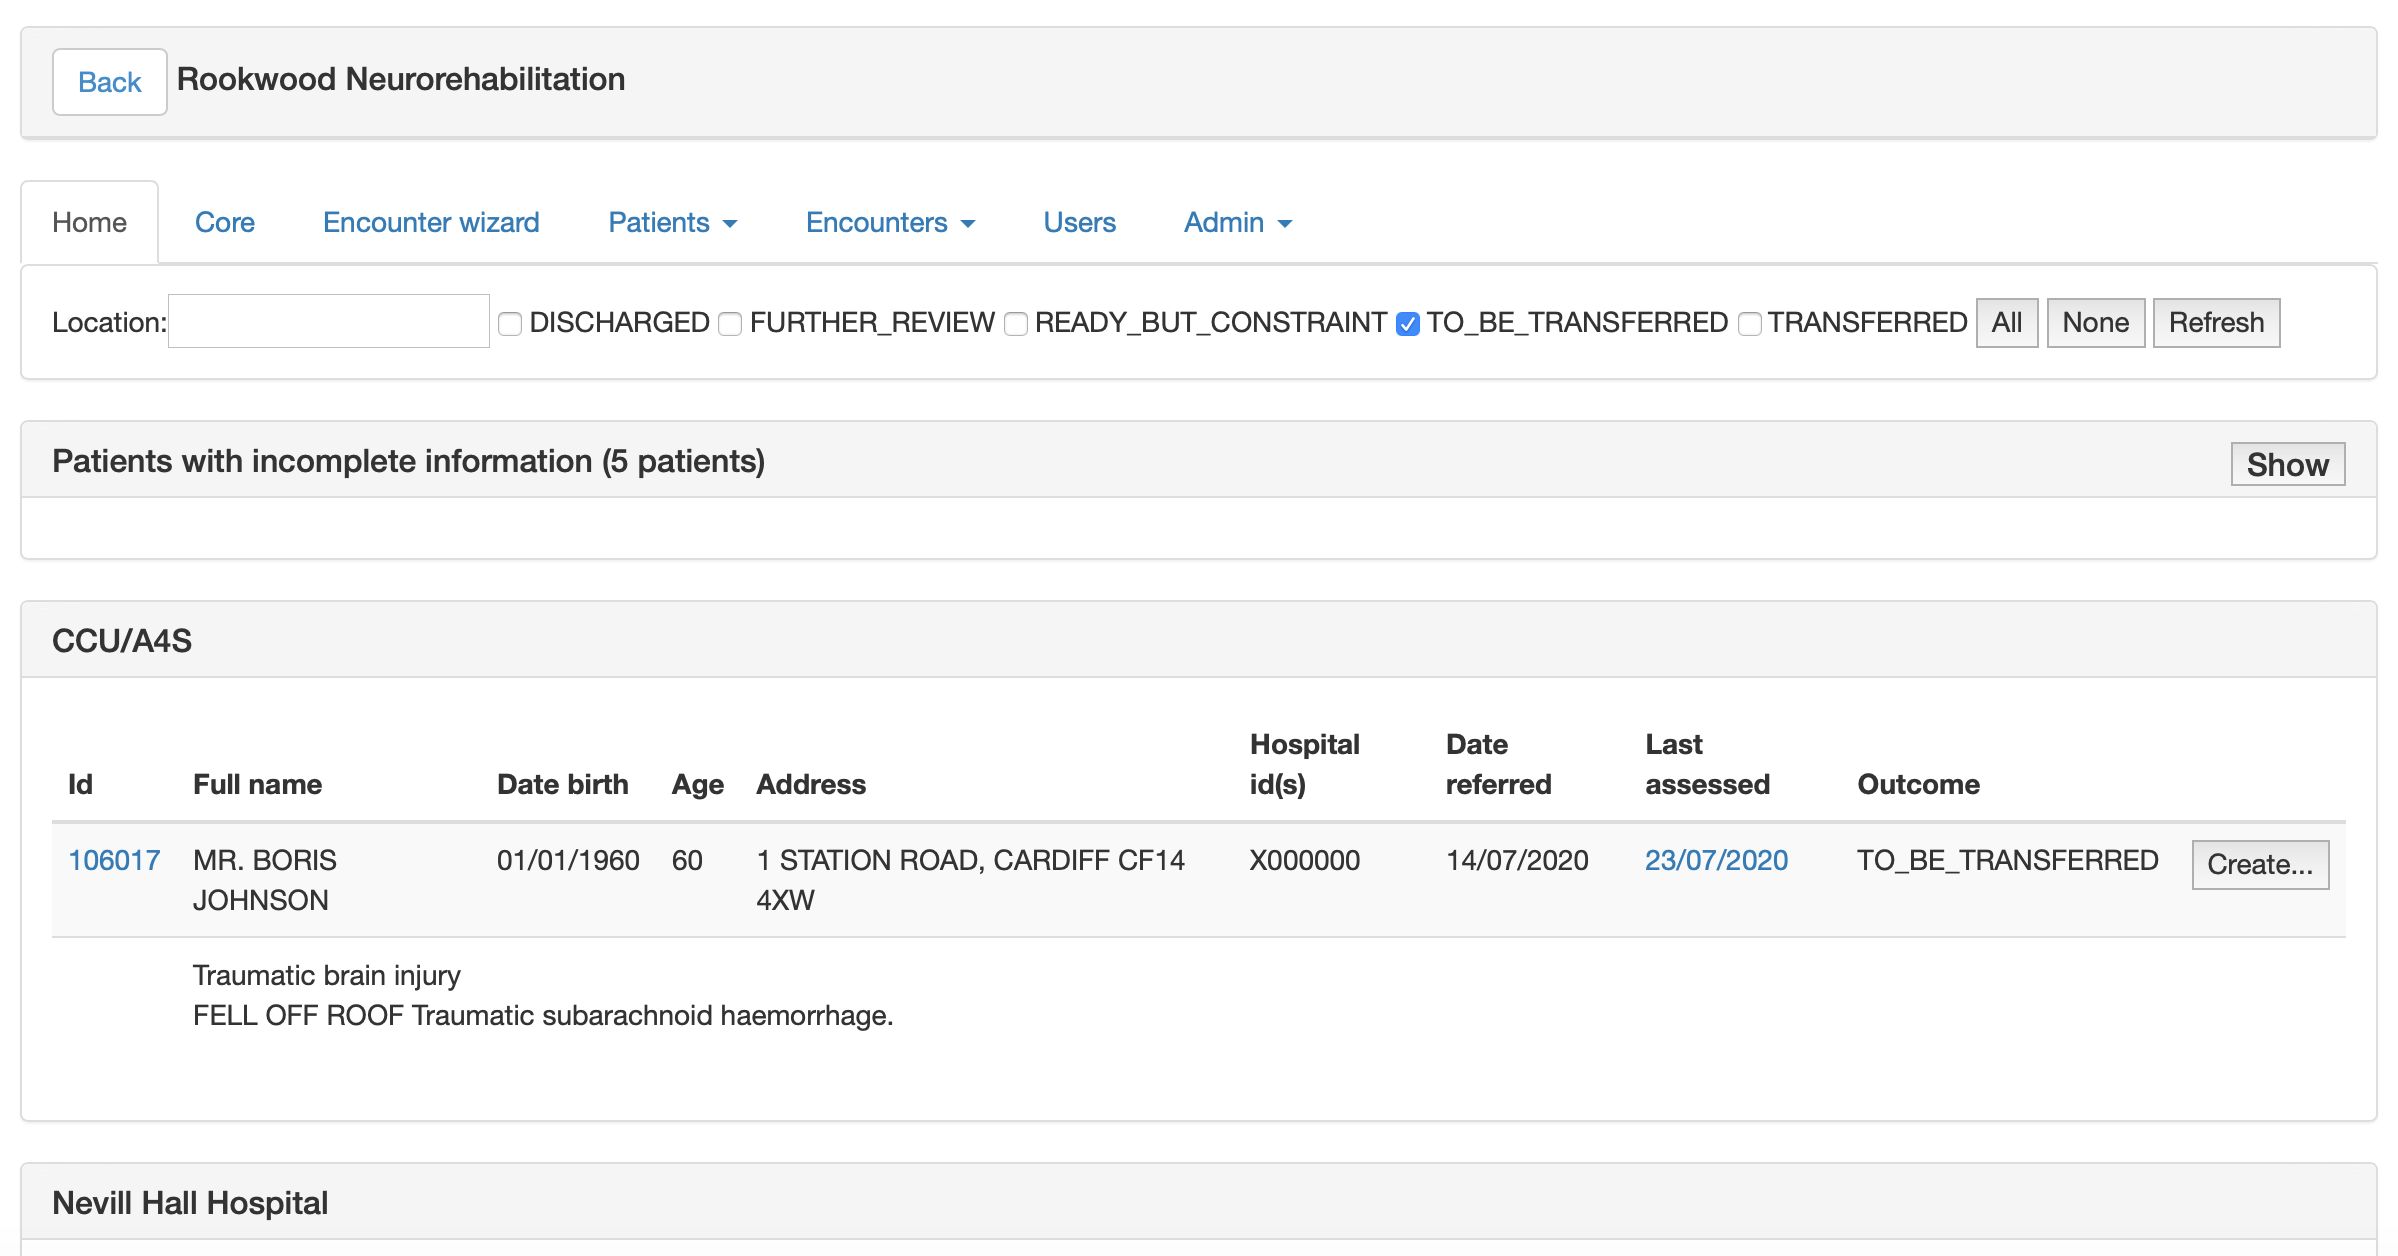Viewport: 2398px width, 1256px height.
Task: Check the FURTHER_REVIEW filter
Action: click(730, 324)
